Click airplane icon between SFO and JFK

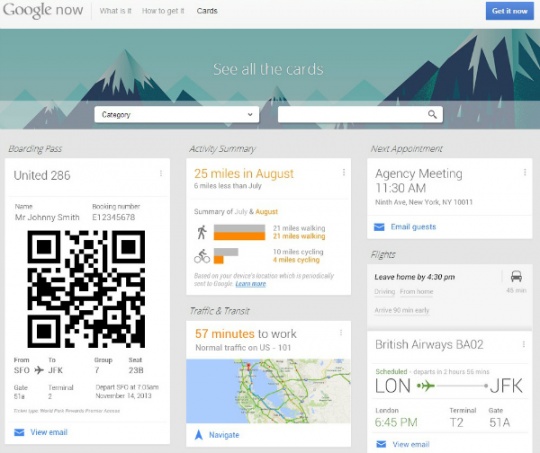pyautogui.click(x=39, y=370)
